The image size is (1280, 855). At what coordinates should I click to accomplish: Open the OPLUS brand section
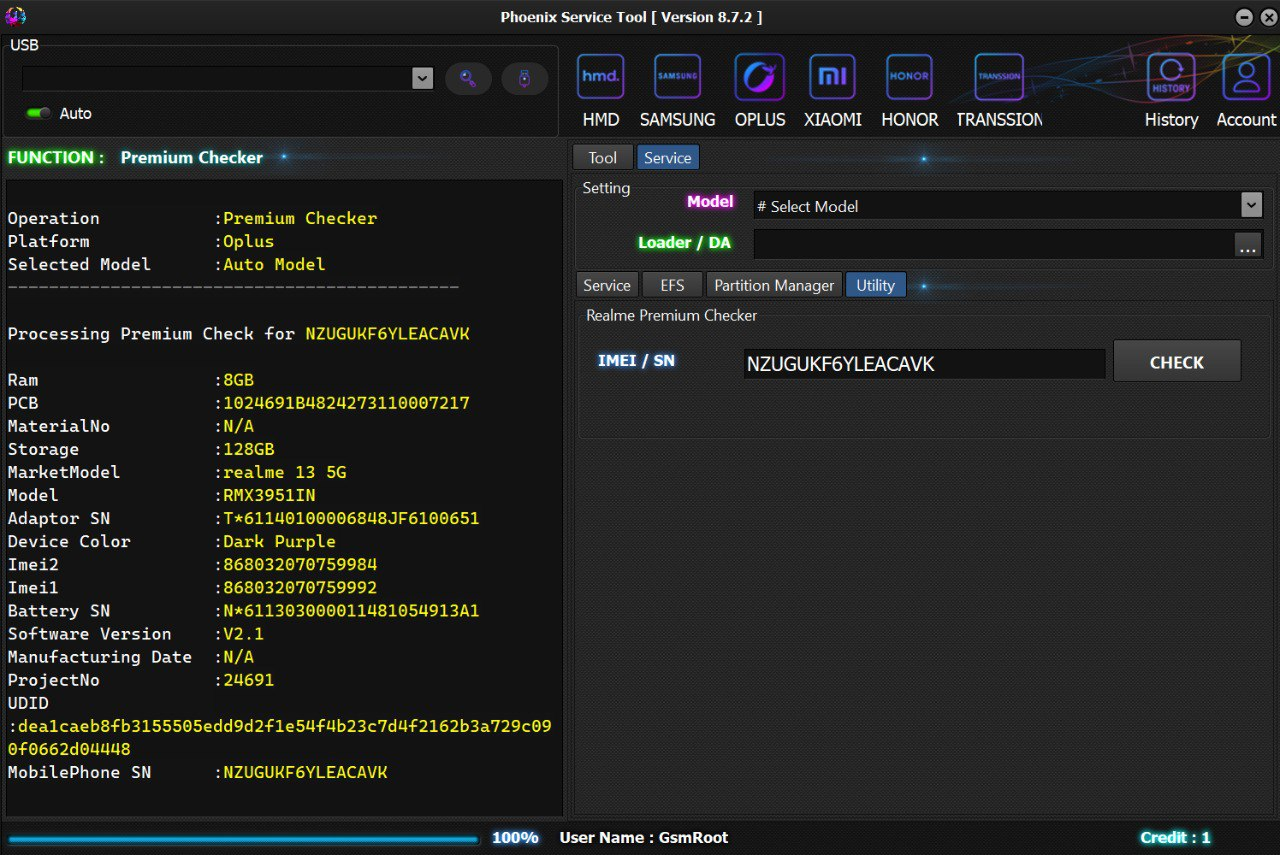tap(760, 91)
